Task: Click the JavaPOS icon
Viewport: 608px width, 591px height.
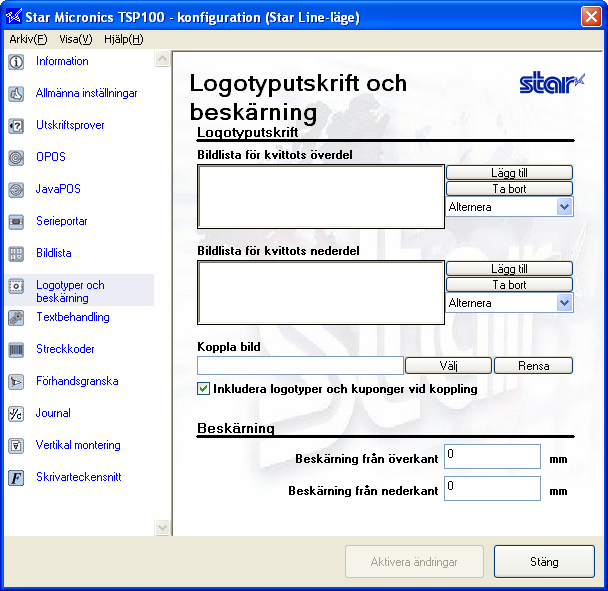Action: click(16, 190)
